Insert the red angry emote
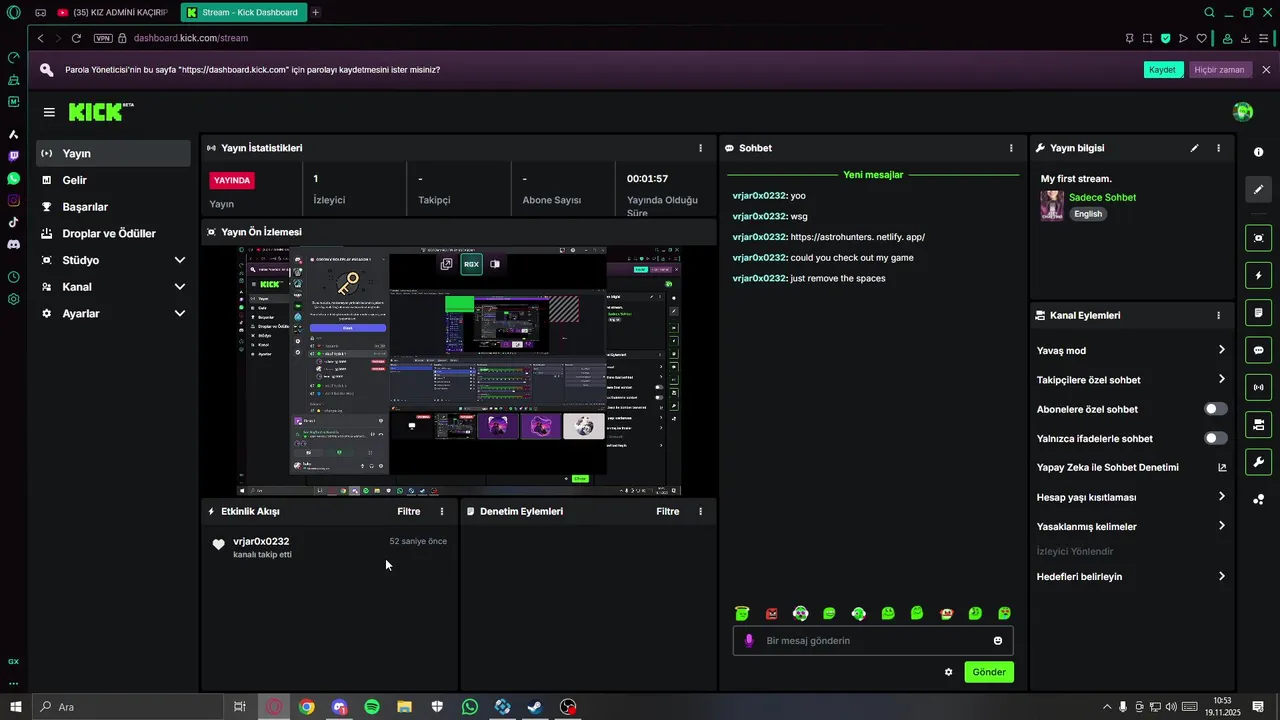The image size is (1280, 720). (x=771, y=613)
